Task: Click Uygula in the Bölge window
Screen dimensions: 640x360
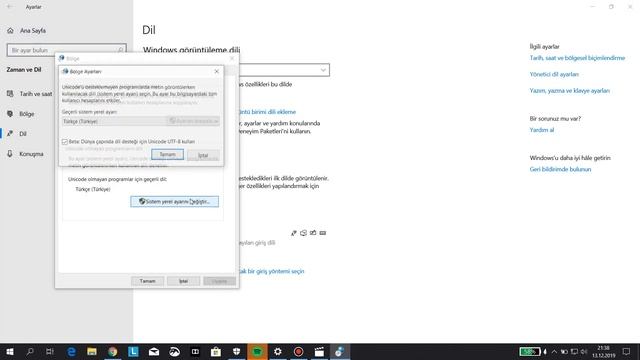Action: 220,281
